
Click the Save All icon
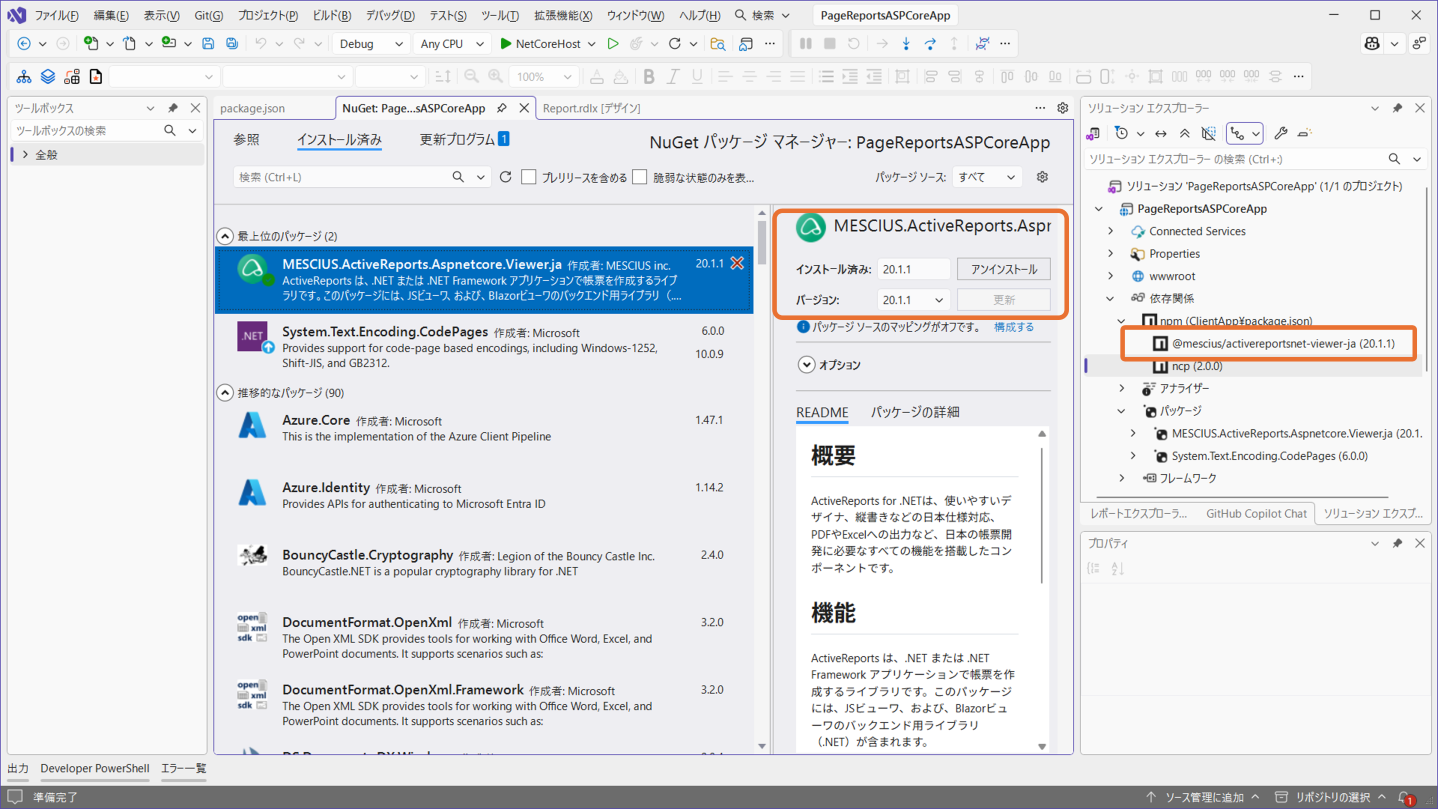pyautogui.click(x=232, y=44)
